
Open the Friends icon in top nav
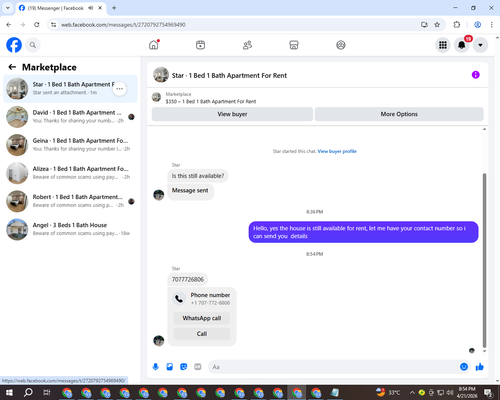pyautogui.click(x=247, y=45)
